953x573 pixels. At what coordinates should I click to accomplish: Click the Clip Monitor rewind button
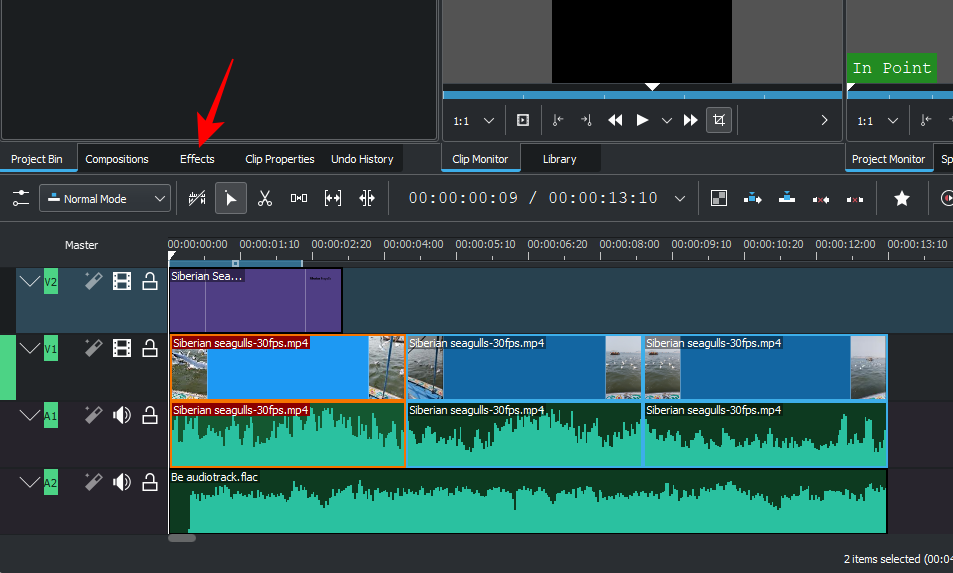[x=615, y=120]
